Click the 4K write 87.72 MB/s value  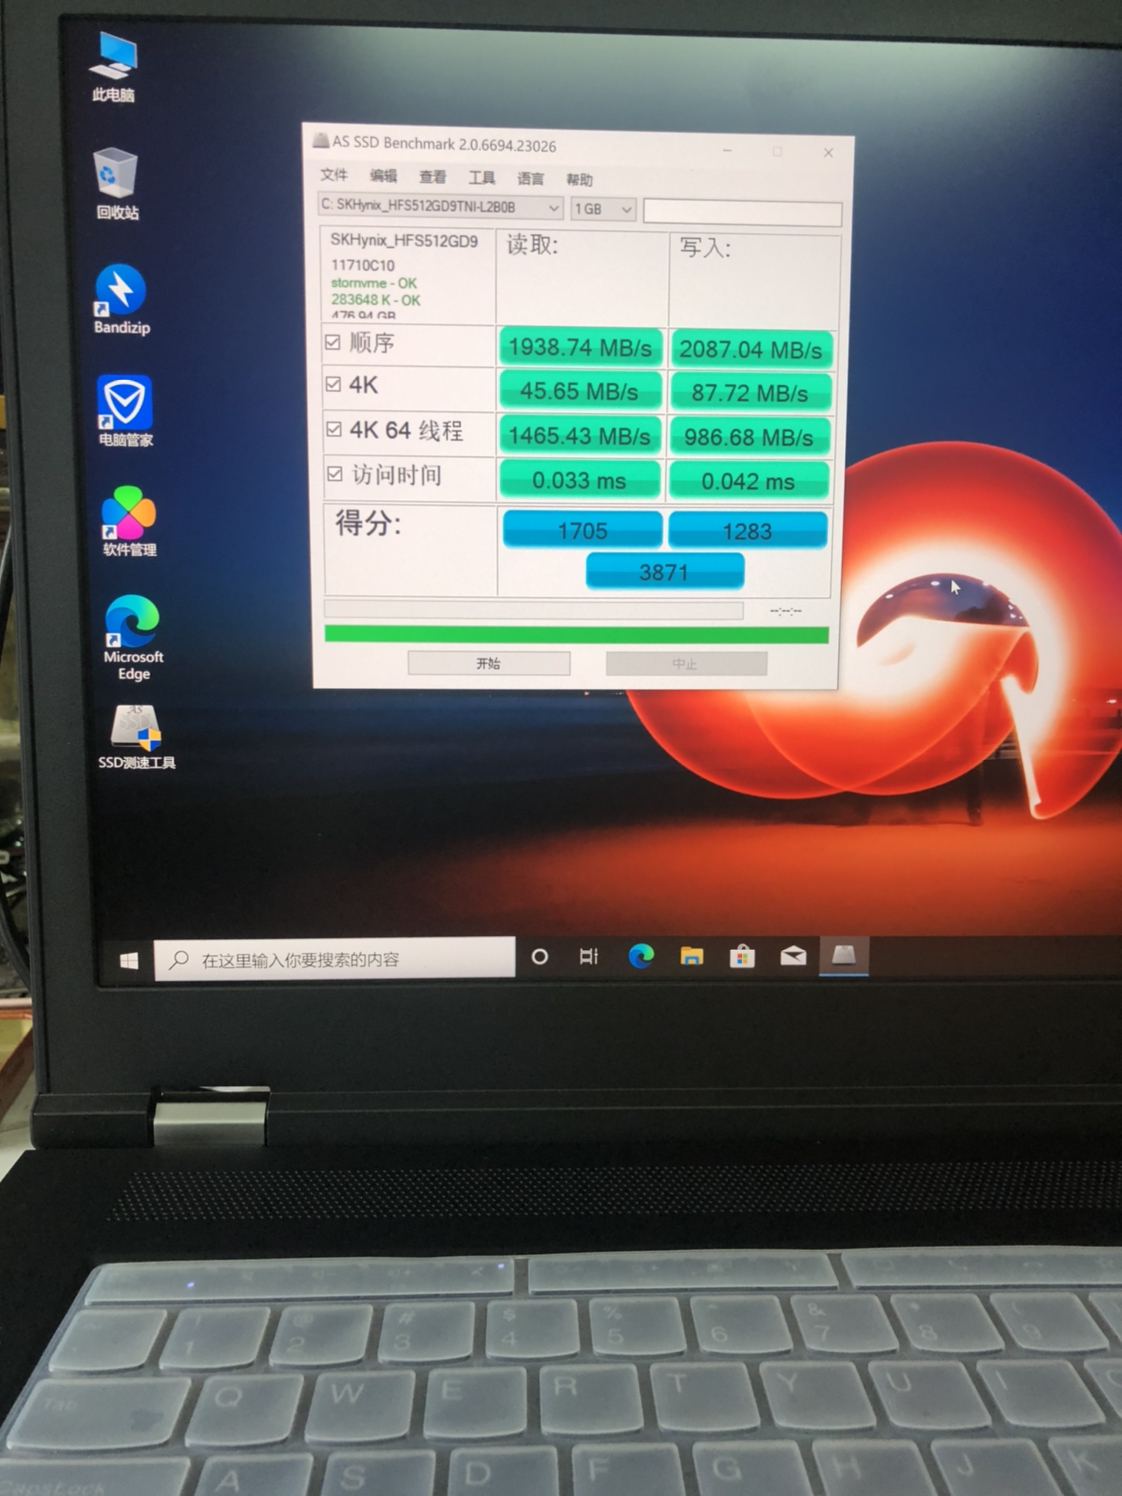(750, 392)
